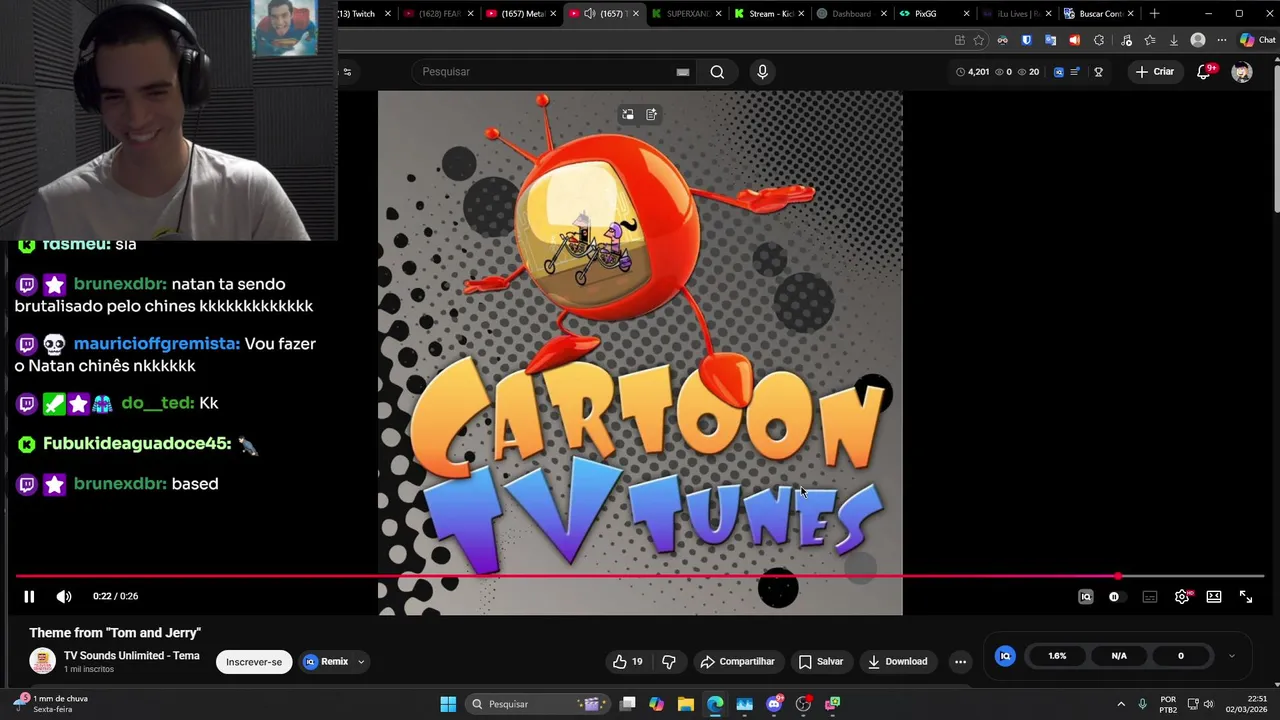
Task: Like the video with 19 likes
Action: tap(628, 662)
